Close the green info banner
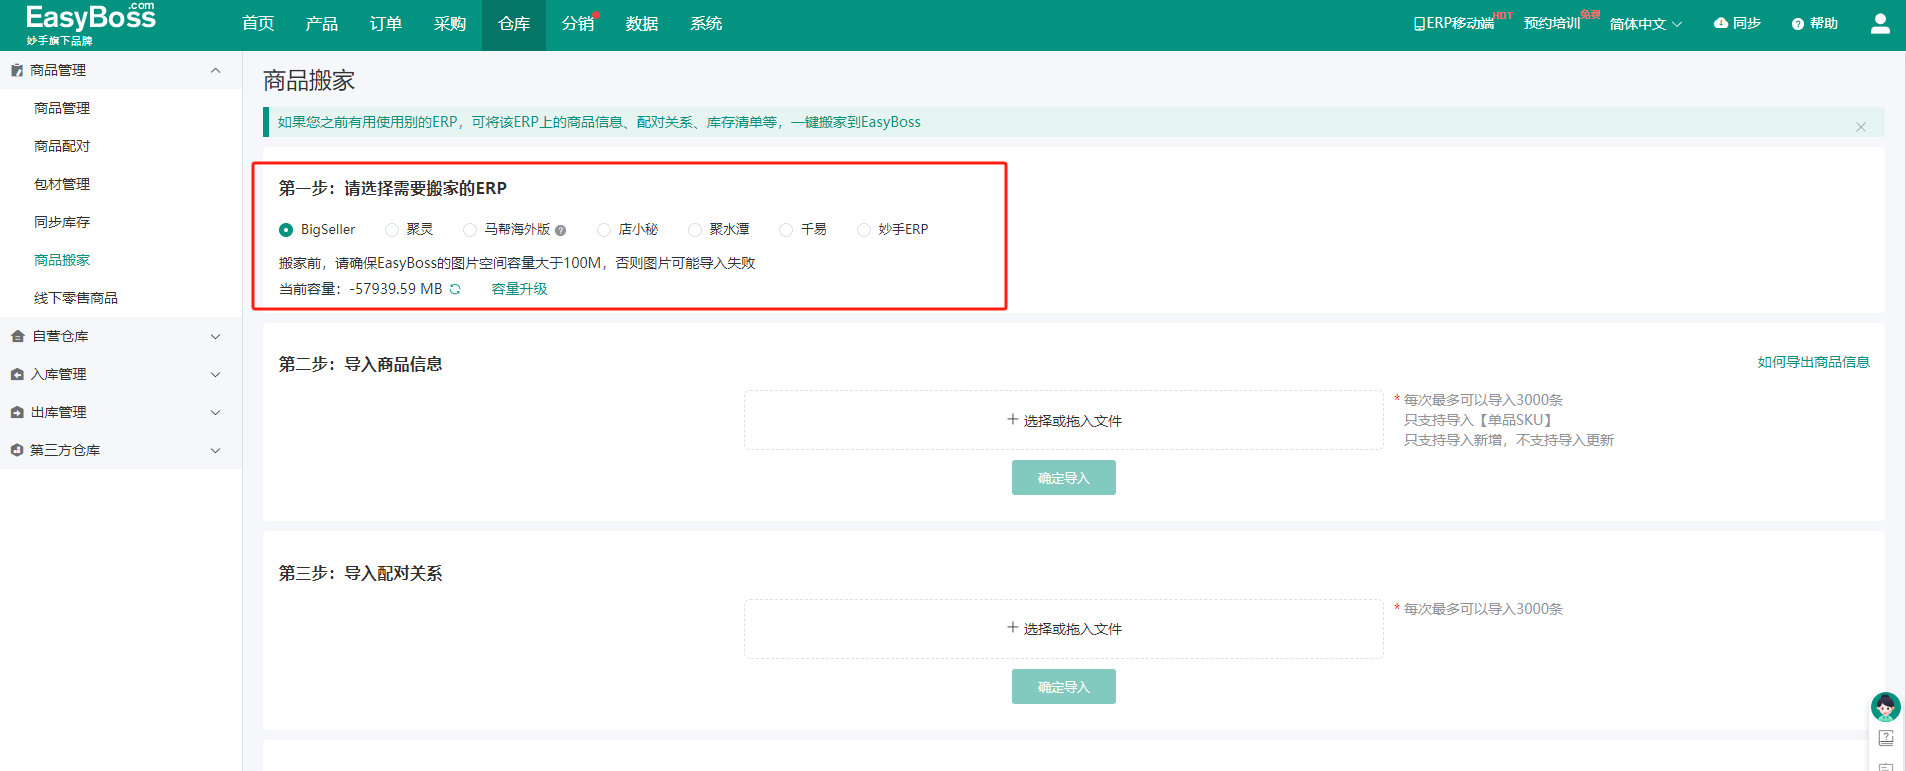This screenshot has width=1906, height=771. (x=1861, y=127)
